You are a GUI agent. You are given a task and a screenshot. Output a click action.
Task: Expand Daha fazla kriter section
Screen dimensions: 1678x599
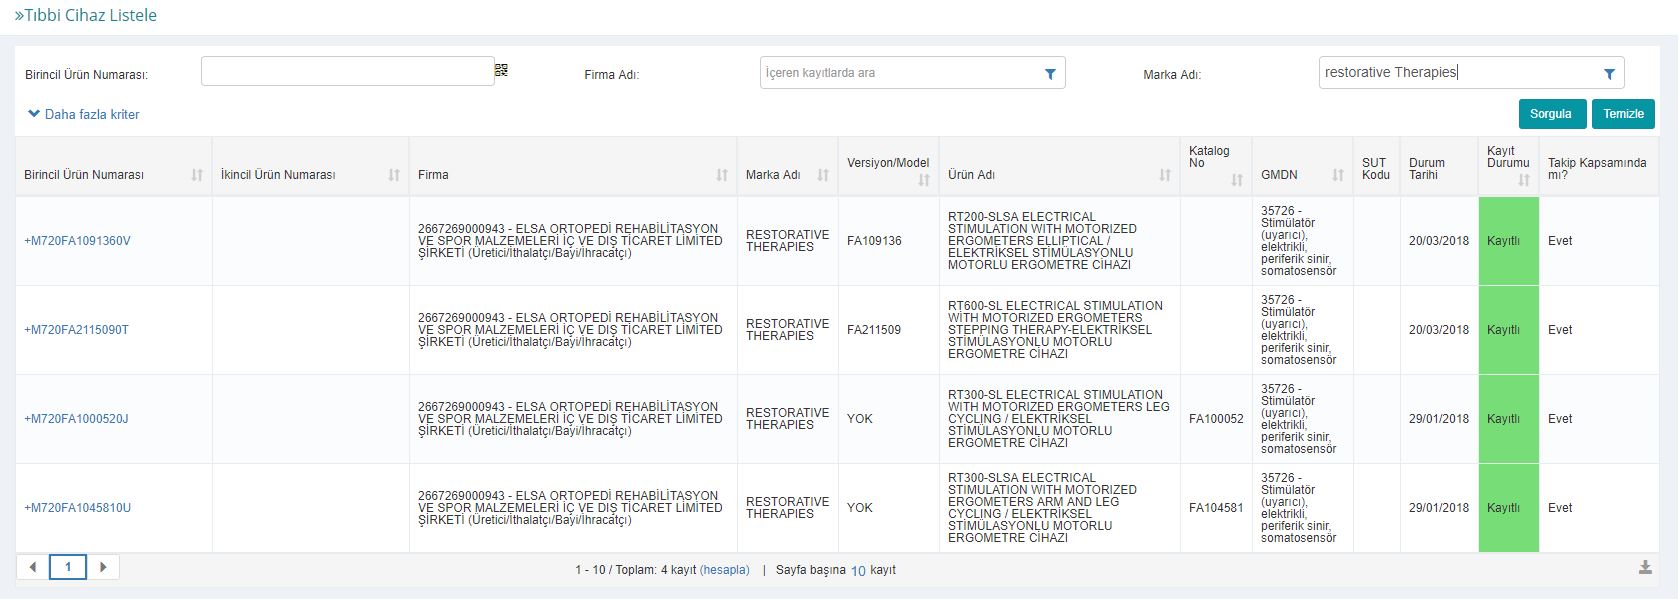click(84, 114)
